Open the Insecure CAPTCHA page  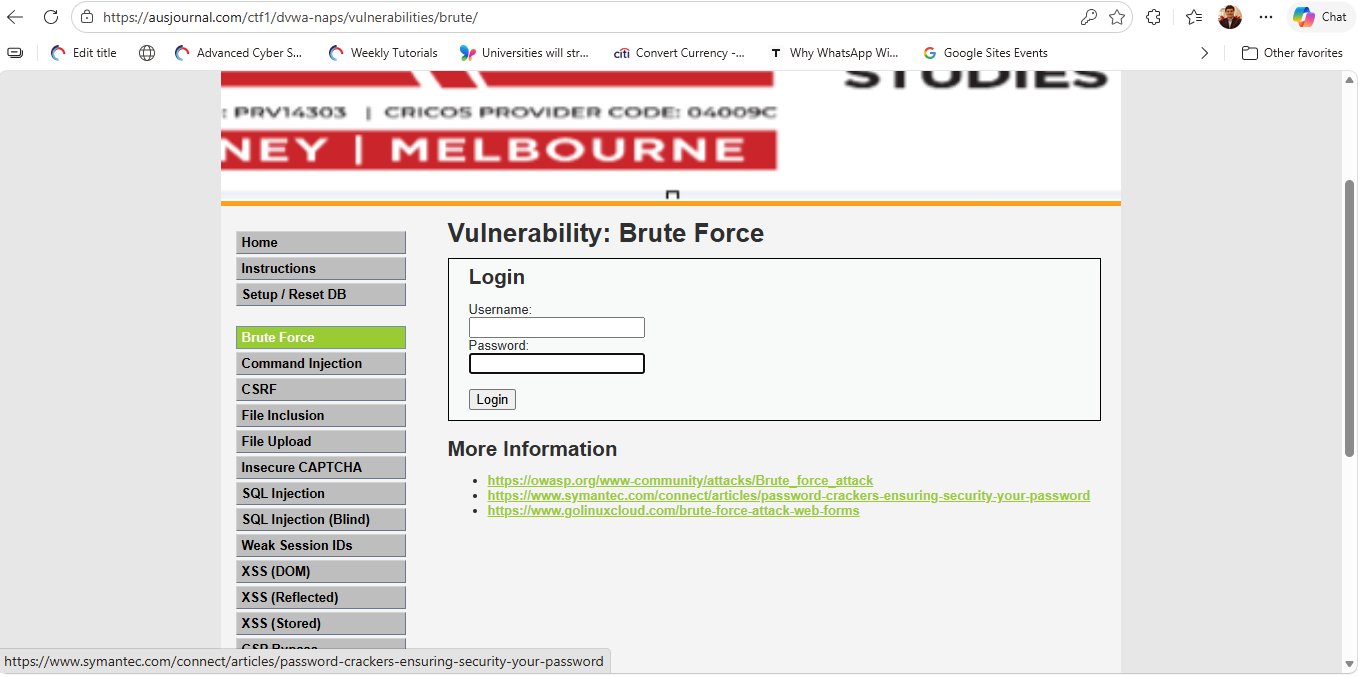click(x=321, y=468)
